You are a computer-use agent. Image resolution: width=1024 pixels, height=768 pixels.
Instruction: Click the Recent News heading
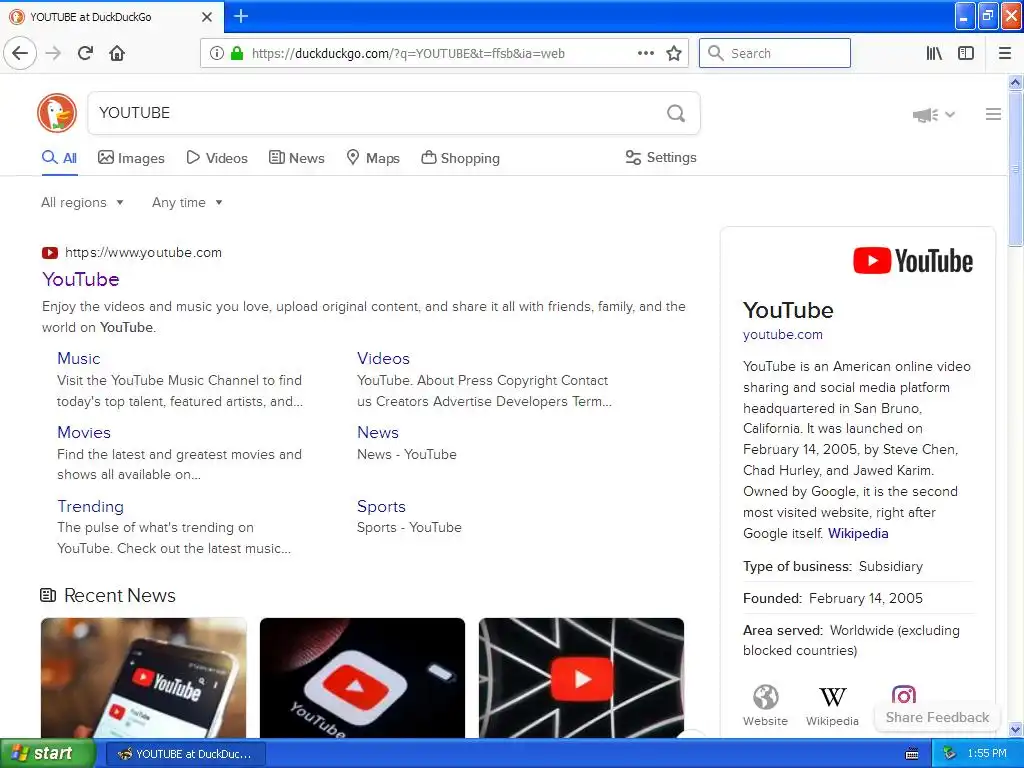tap(120, 596)
